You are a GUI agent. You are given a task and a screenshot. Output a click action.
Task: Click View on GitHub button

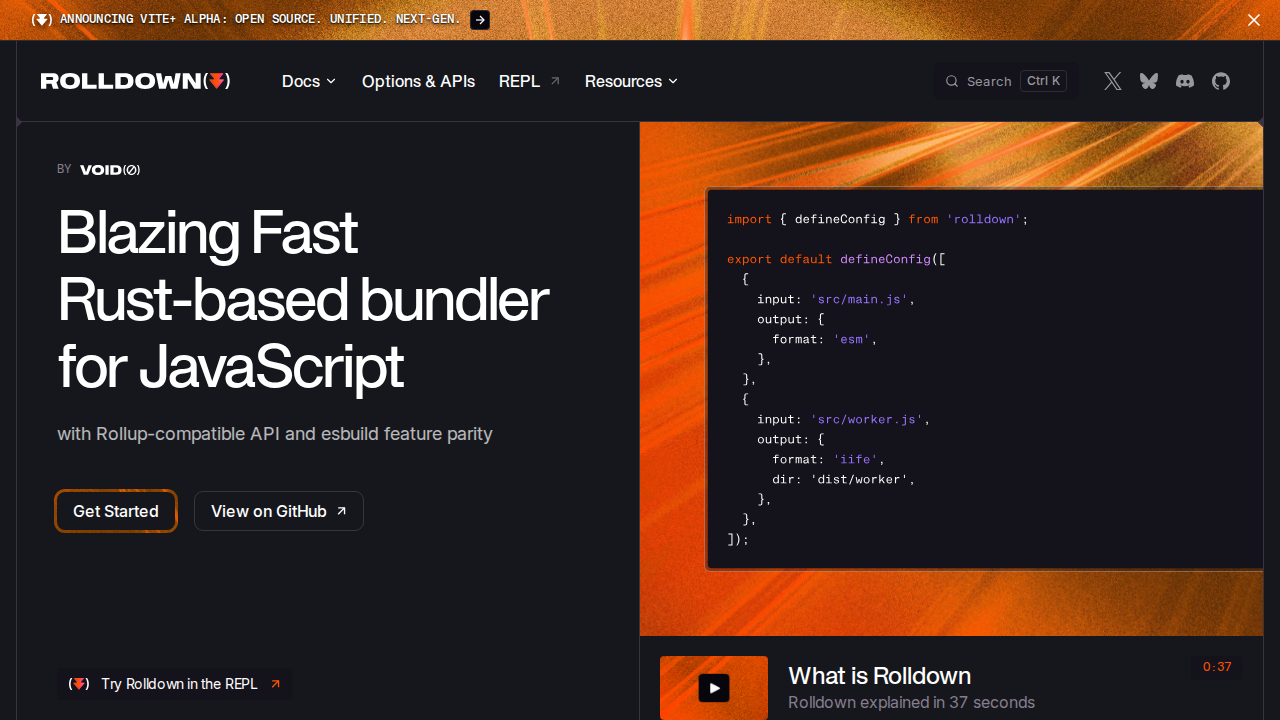pos(278,511)
